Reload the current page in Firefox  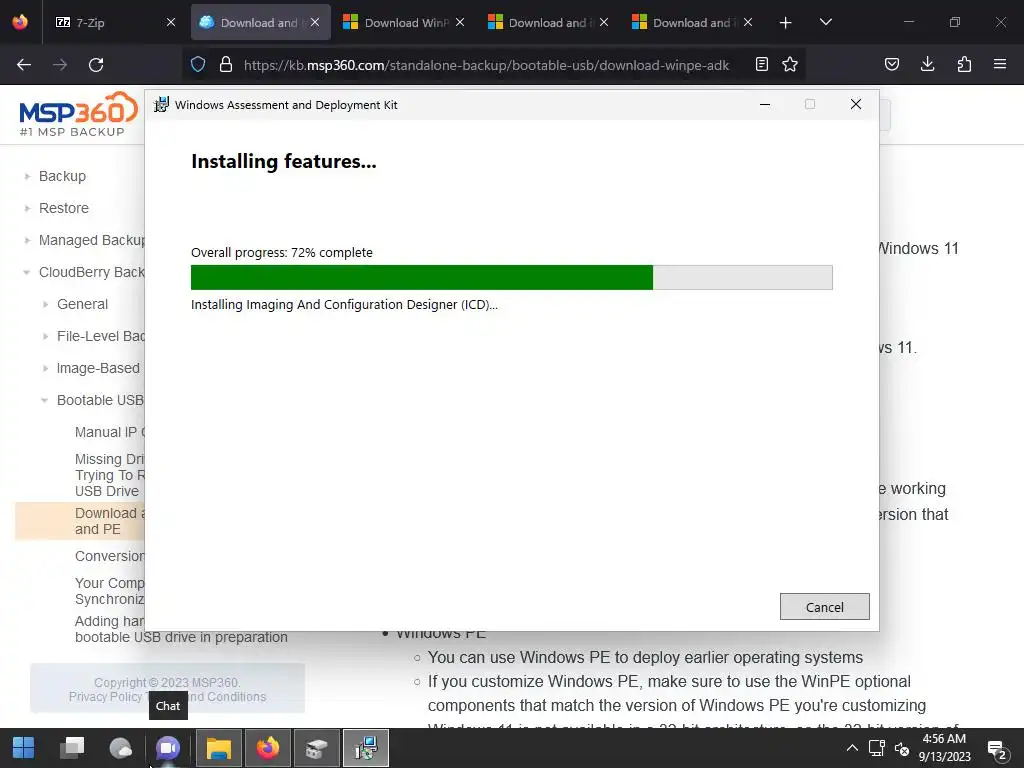click(x=96, y=65)
